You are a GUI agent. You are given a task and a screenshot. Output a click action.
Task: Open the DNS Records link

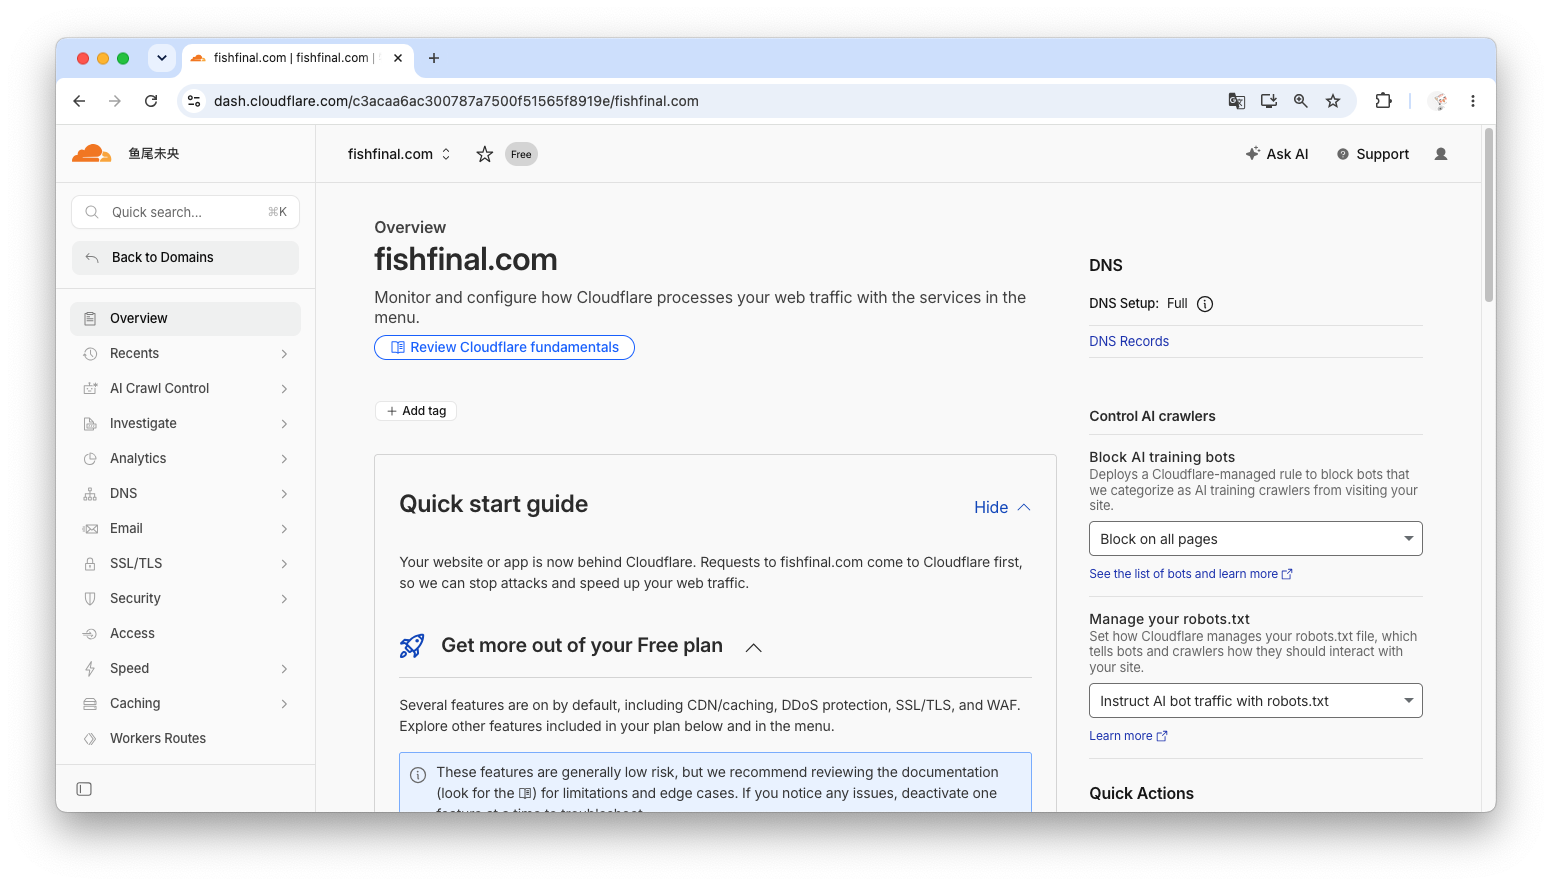click(x=1129, y=341)
